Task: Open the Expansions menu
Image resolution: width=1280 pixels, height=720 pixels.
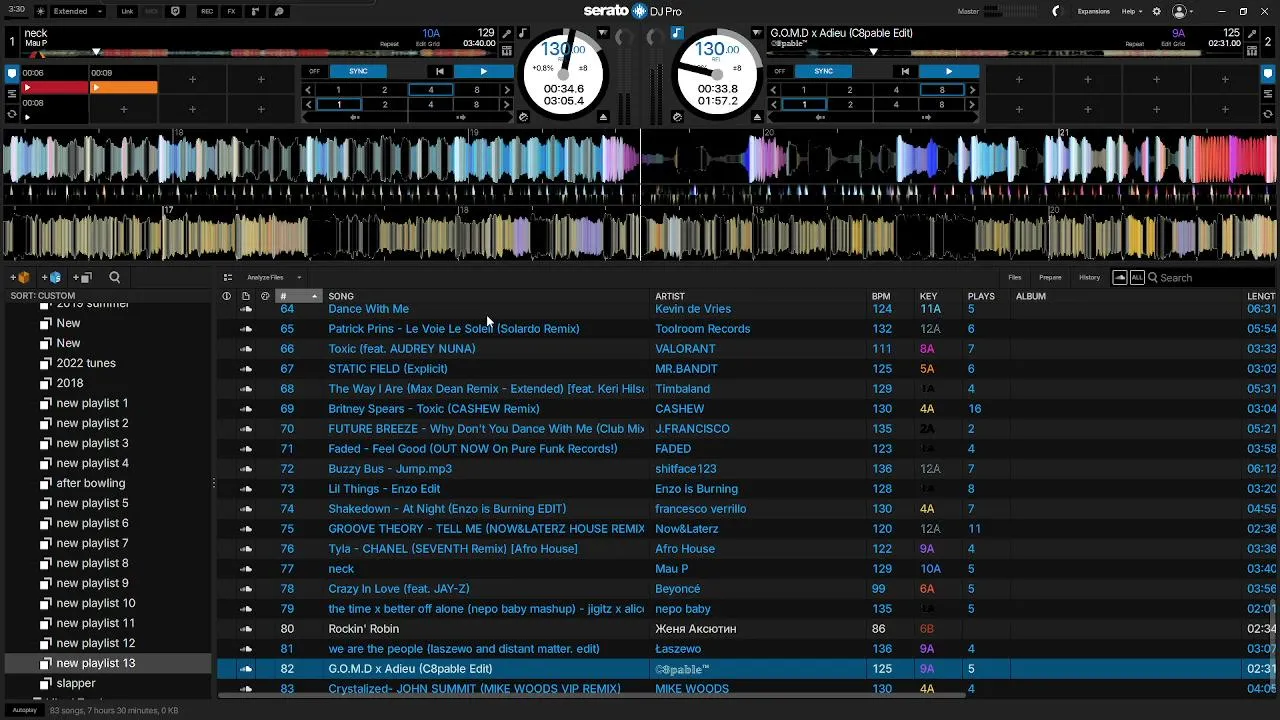Action: pos(1093,11)
